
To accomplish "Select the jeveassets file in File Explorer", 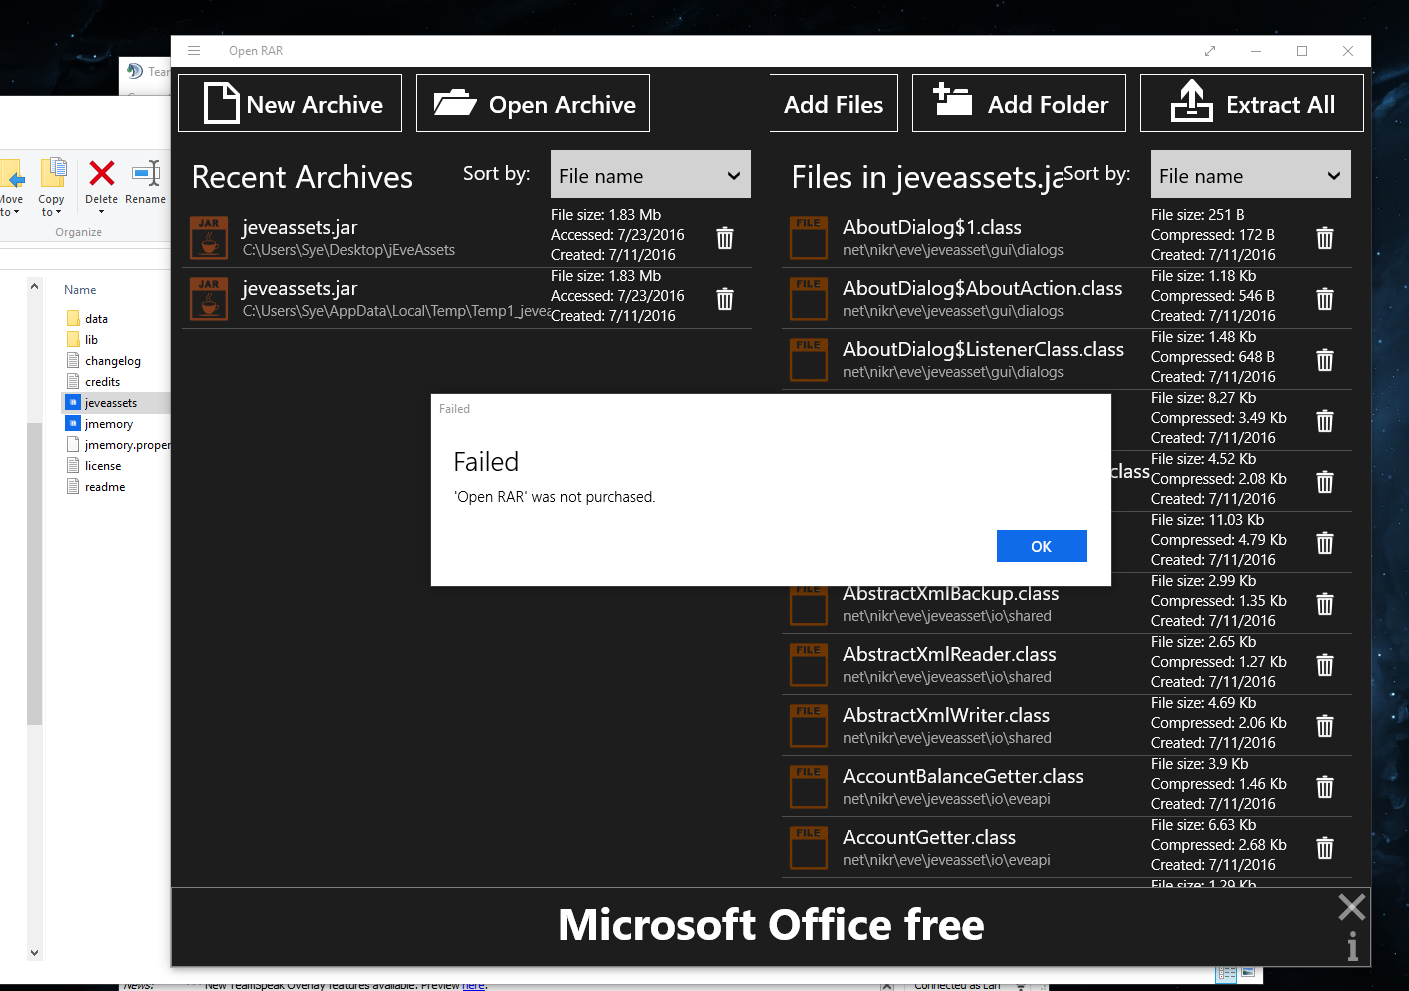I will click(x=110, y=403).
